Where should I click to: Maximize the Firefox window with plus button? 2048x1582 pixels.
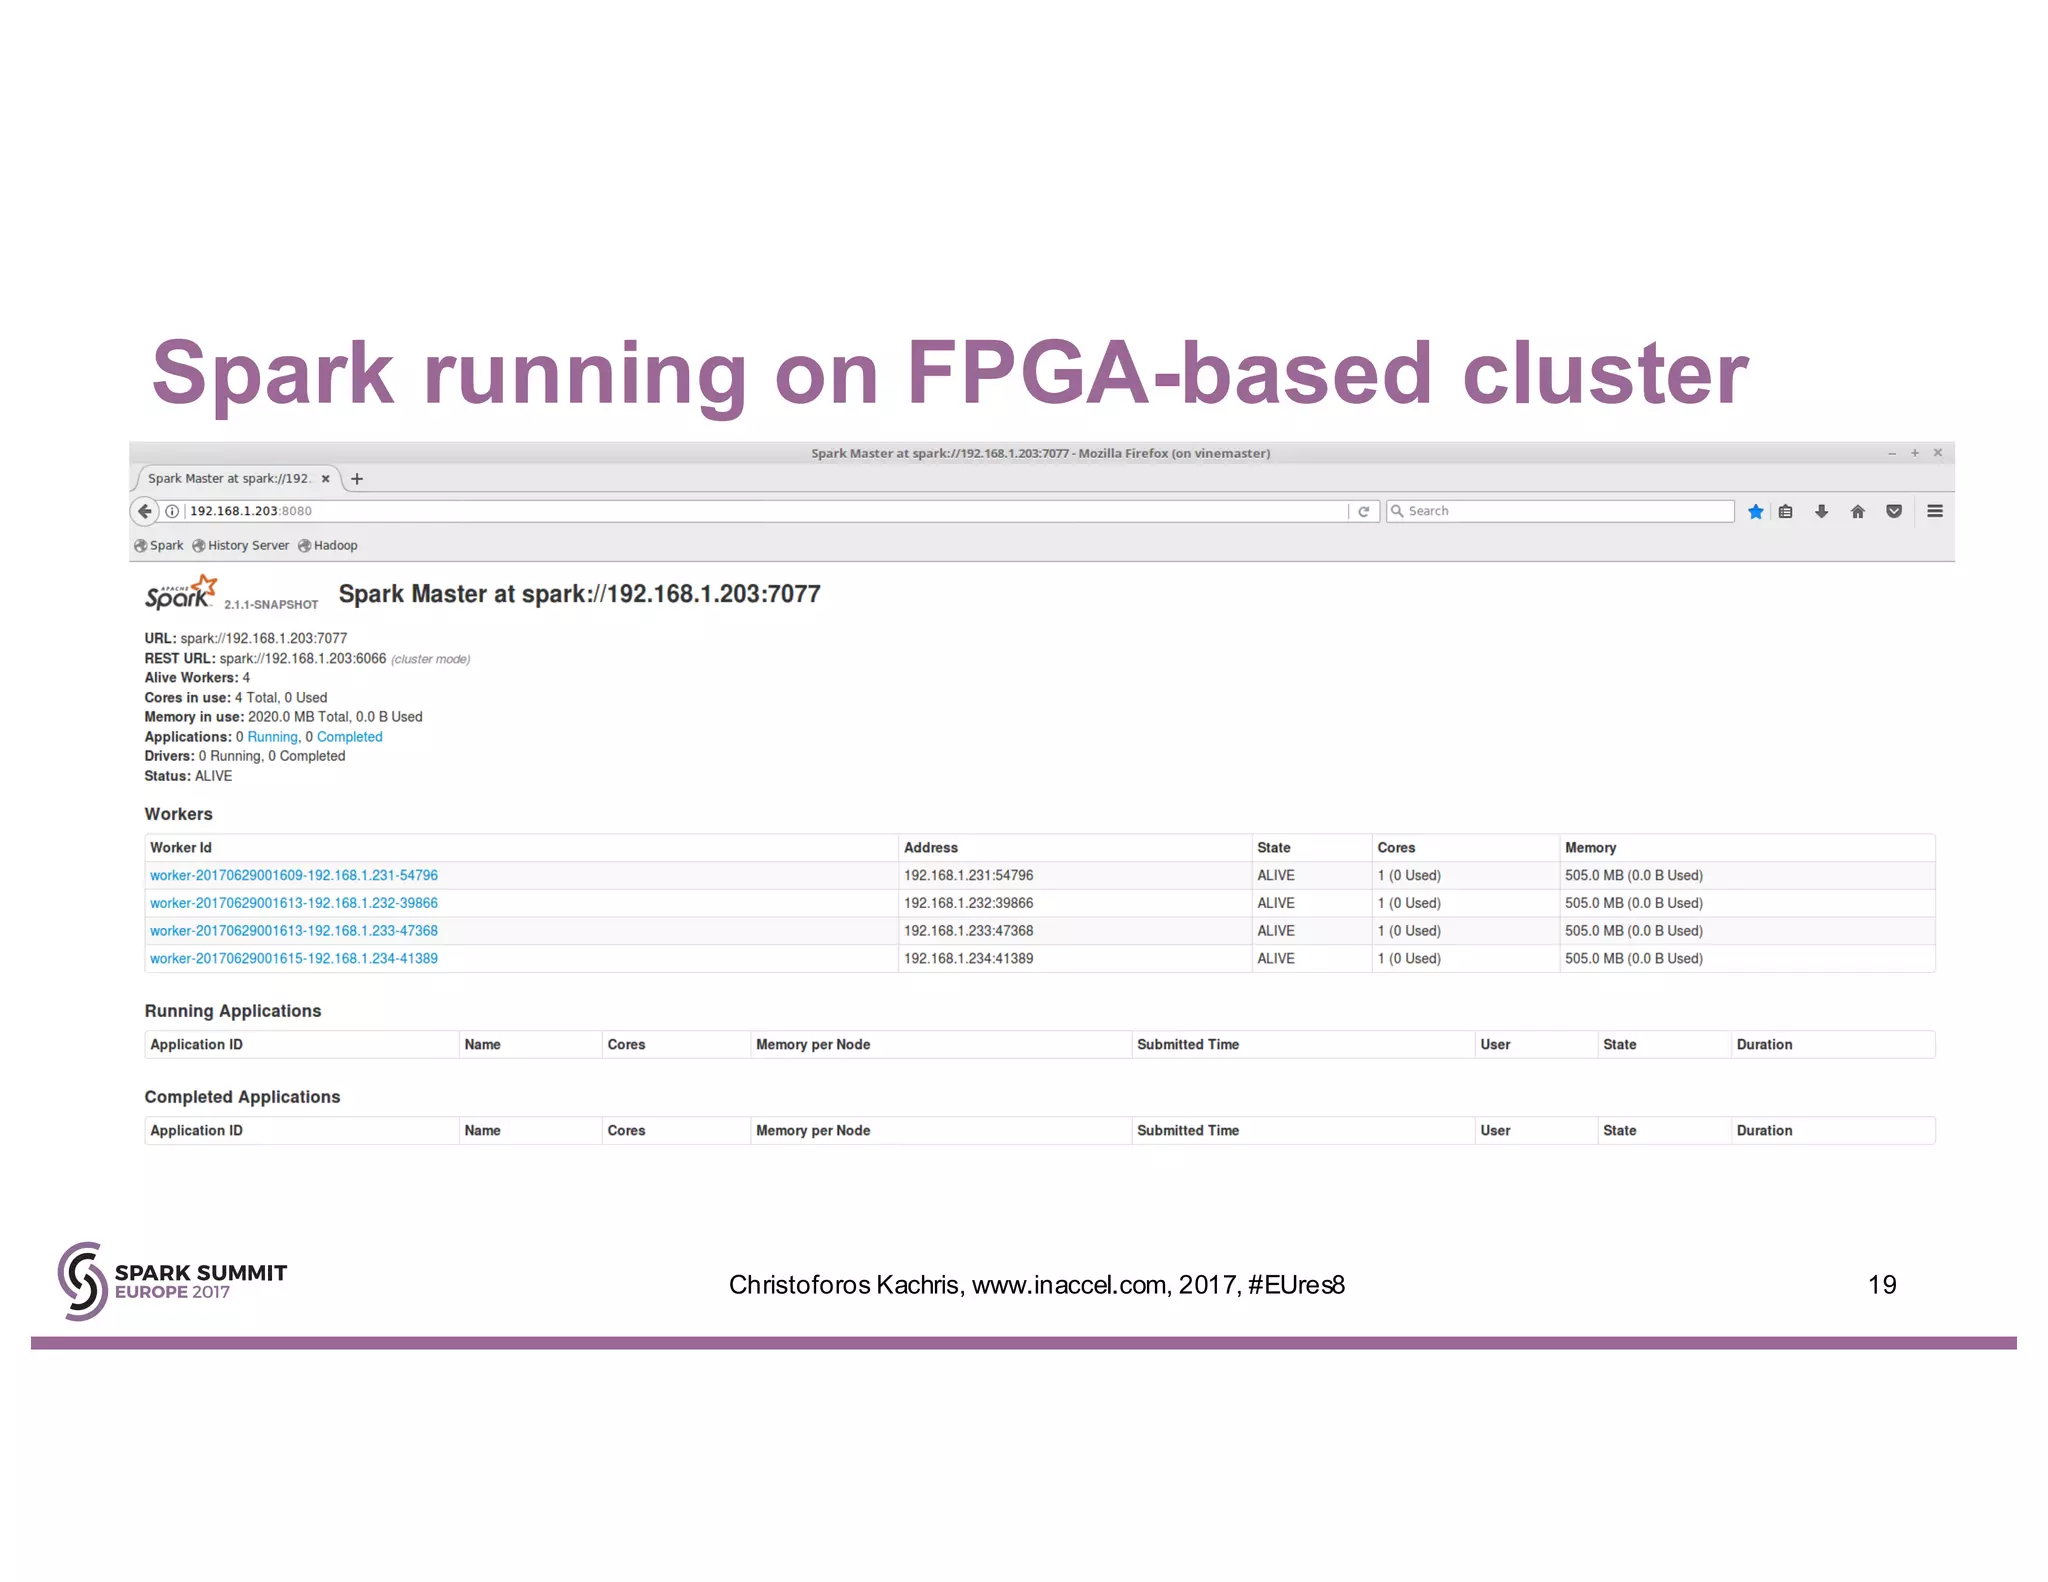click(x=1915, y=453)
